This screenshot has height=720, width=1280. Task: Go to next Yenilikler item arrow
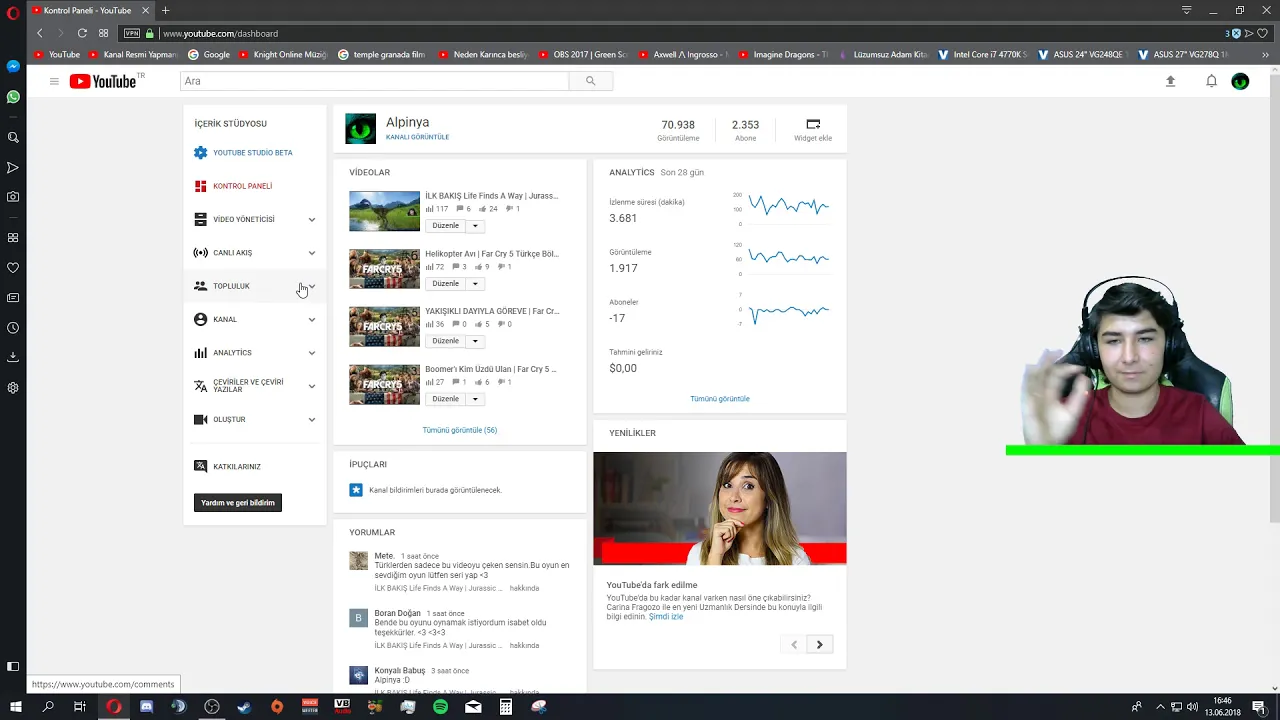(820, 645)
